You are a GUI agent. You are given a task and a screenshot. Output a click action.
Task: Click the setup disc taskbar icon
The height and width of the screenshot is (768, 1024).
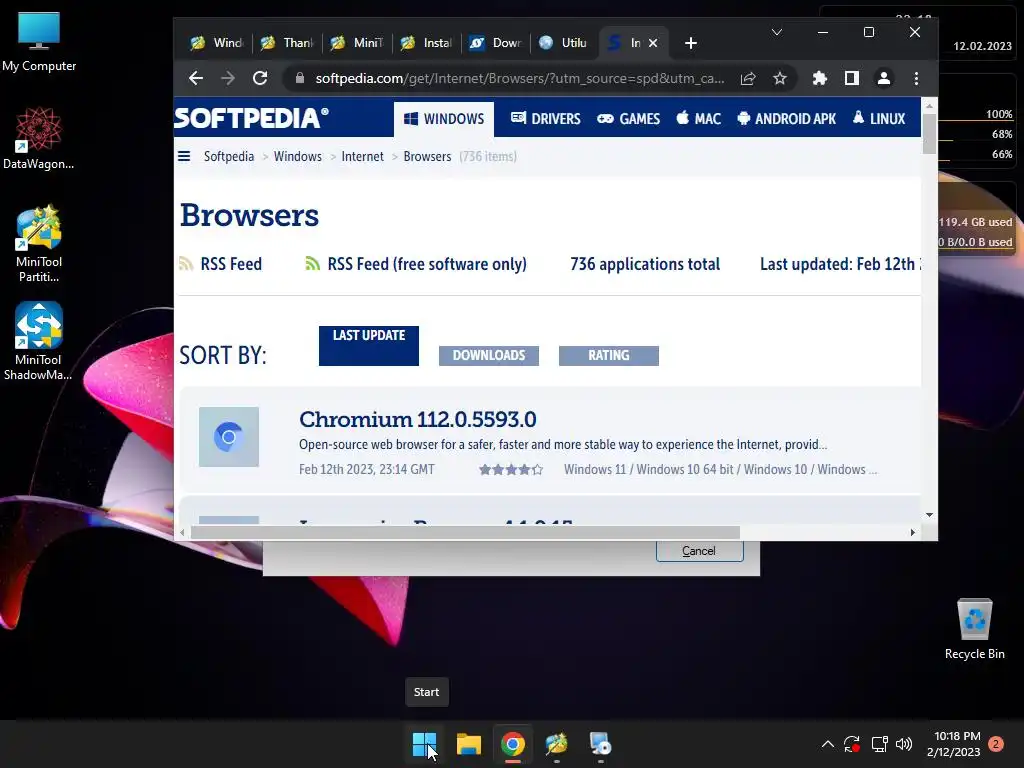tap(600, 744)
